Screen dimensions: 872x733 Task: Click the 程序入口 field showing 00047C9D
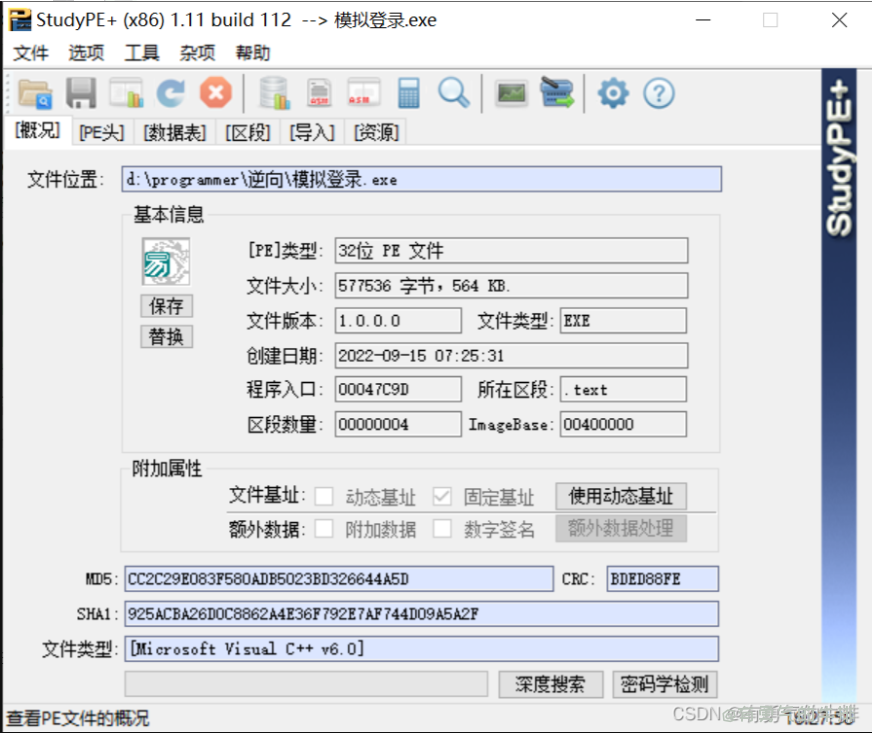pyautogui.click(x=398, y=390)
